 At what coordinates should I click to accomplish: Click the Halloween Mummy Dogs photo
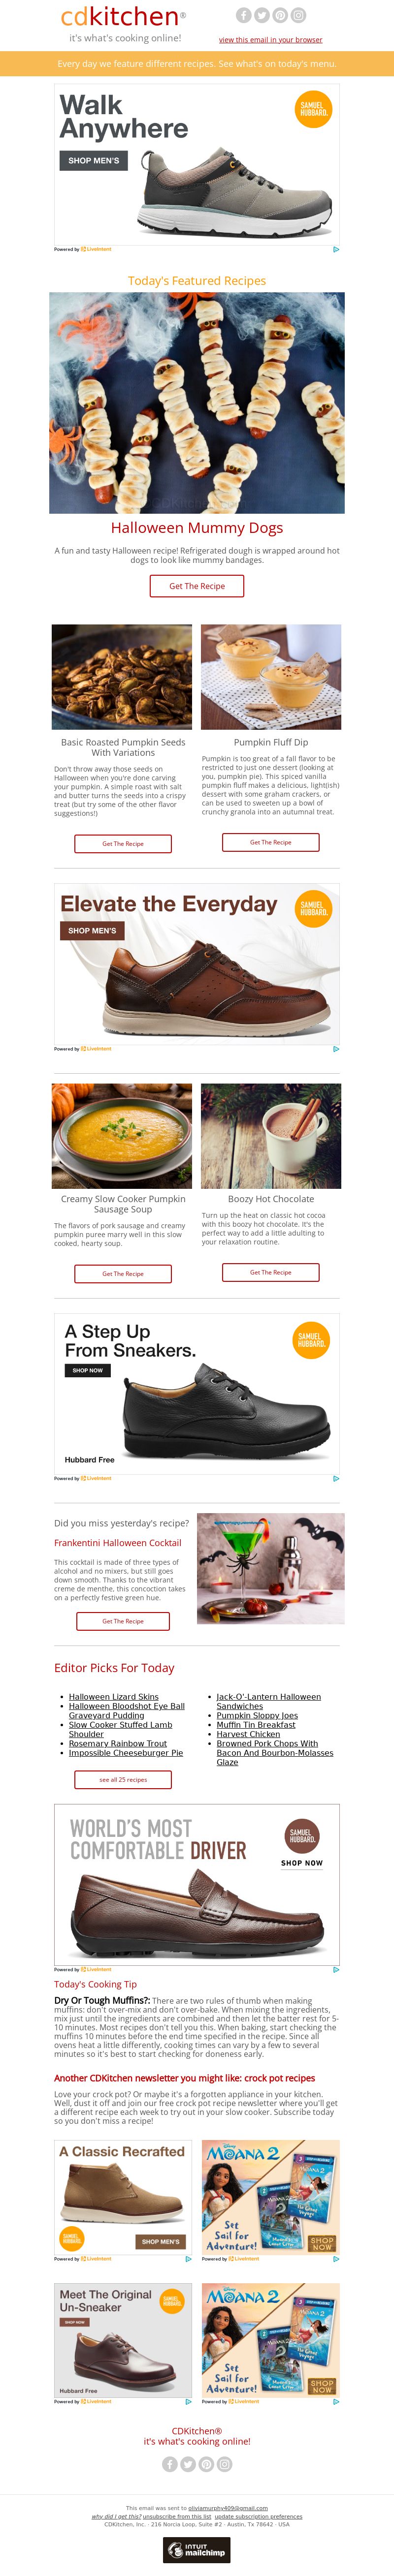197,402
